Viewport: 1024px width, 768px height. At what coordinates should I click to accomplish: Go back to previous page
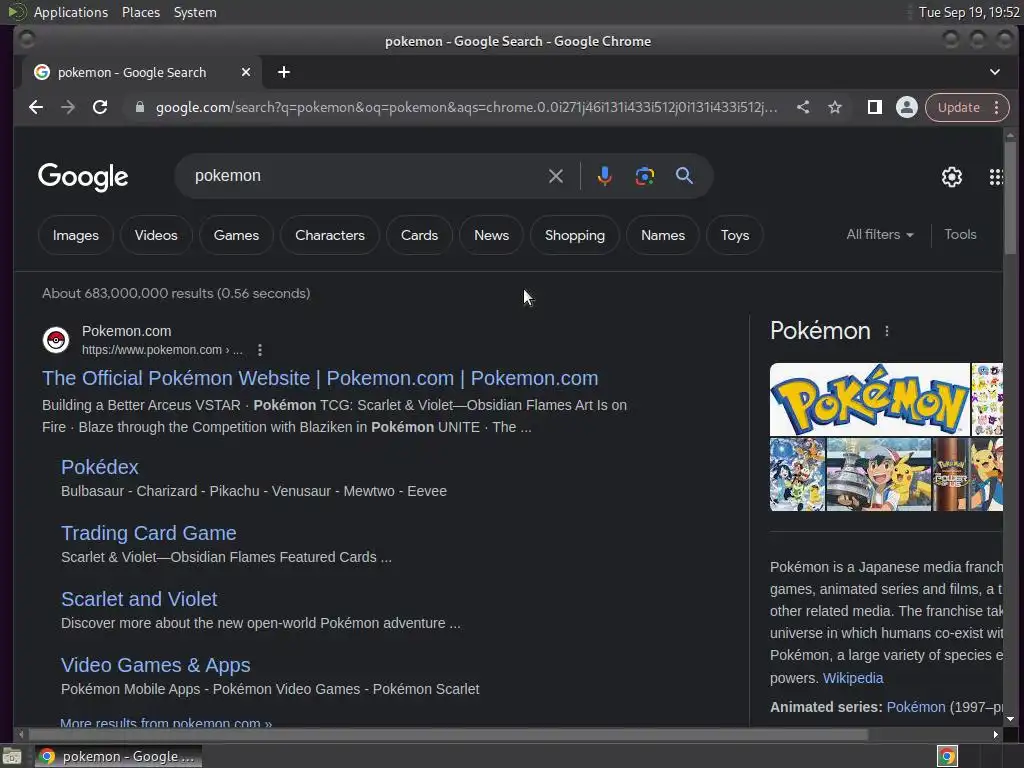point(36,107)
